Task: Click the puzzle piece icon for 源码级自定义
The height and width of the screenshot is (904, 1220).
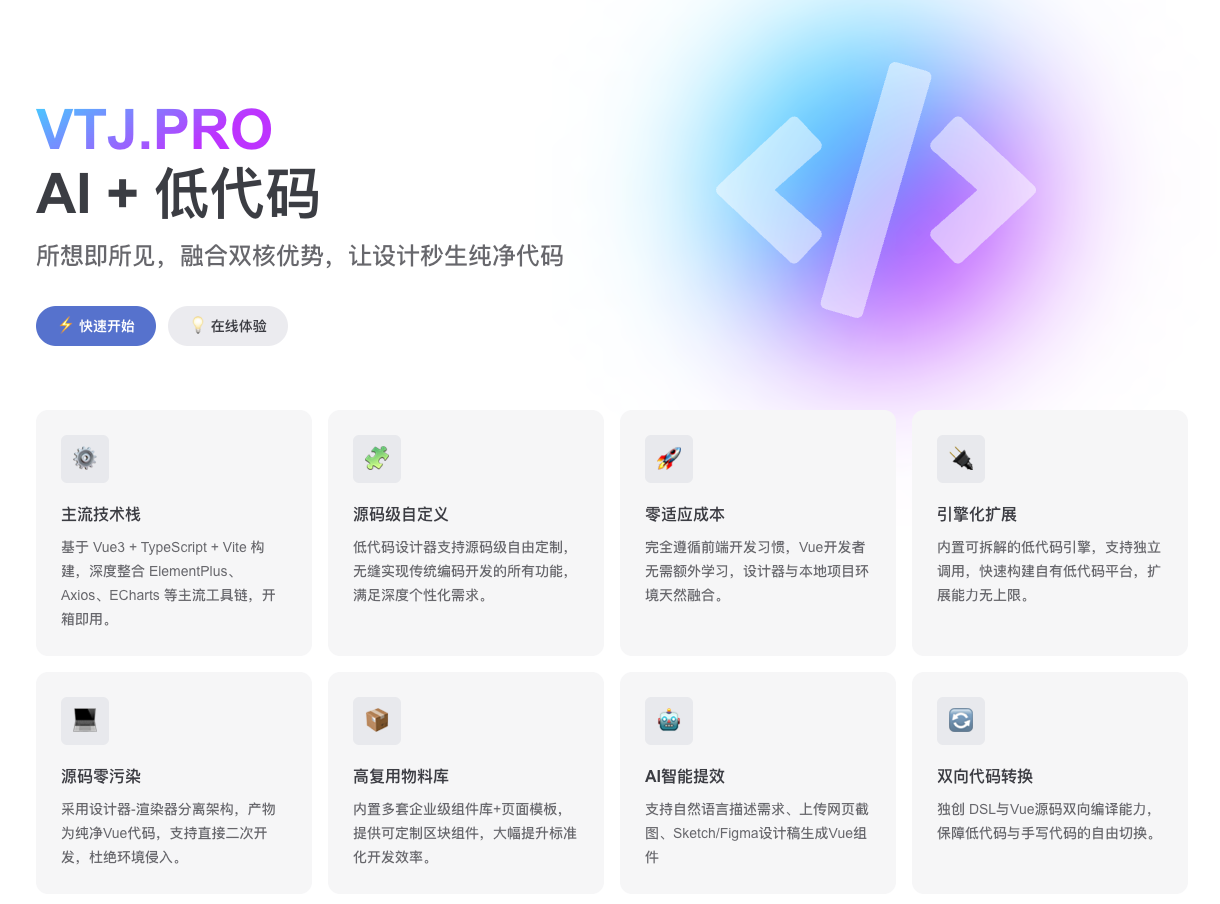Action: (x=377, y=459)
